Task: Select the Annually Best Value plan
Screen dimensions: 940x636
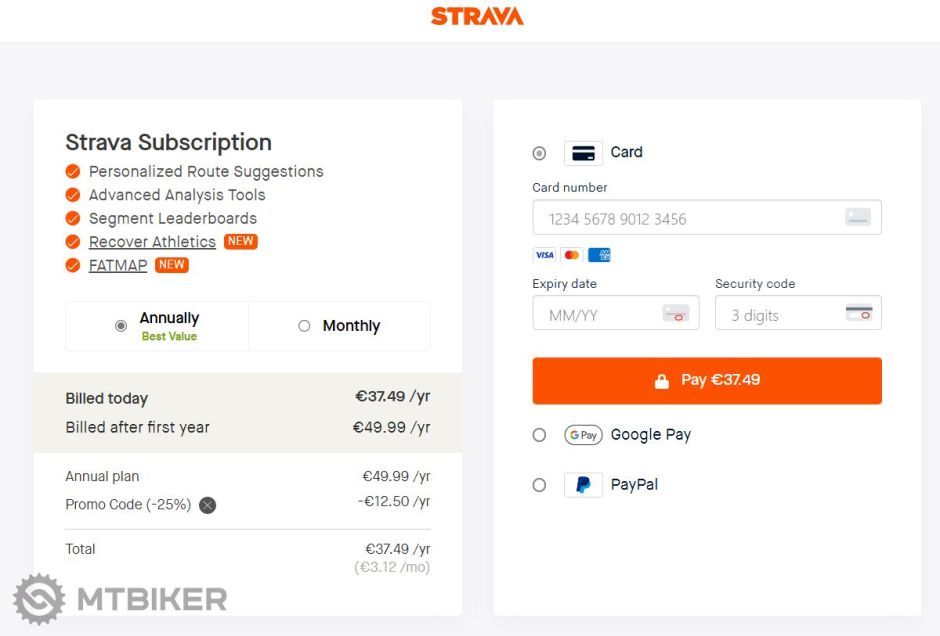Action: 121,325
